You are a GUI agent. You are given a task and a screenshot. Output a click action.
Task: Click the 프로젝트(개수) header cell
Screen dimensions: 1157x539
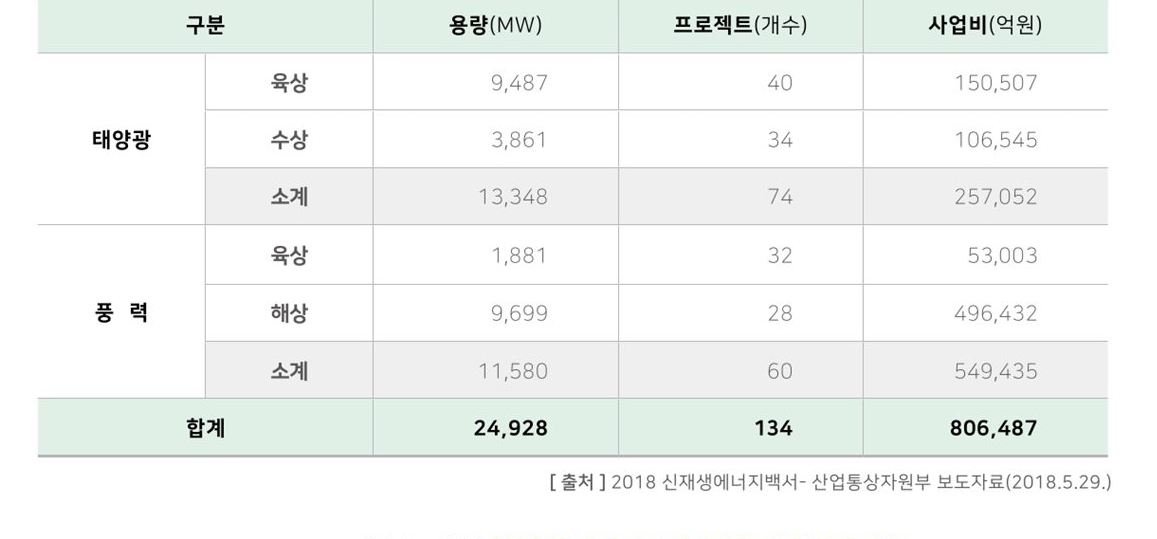pos(740,26)
